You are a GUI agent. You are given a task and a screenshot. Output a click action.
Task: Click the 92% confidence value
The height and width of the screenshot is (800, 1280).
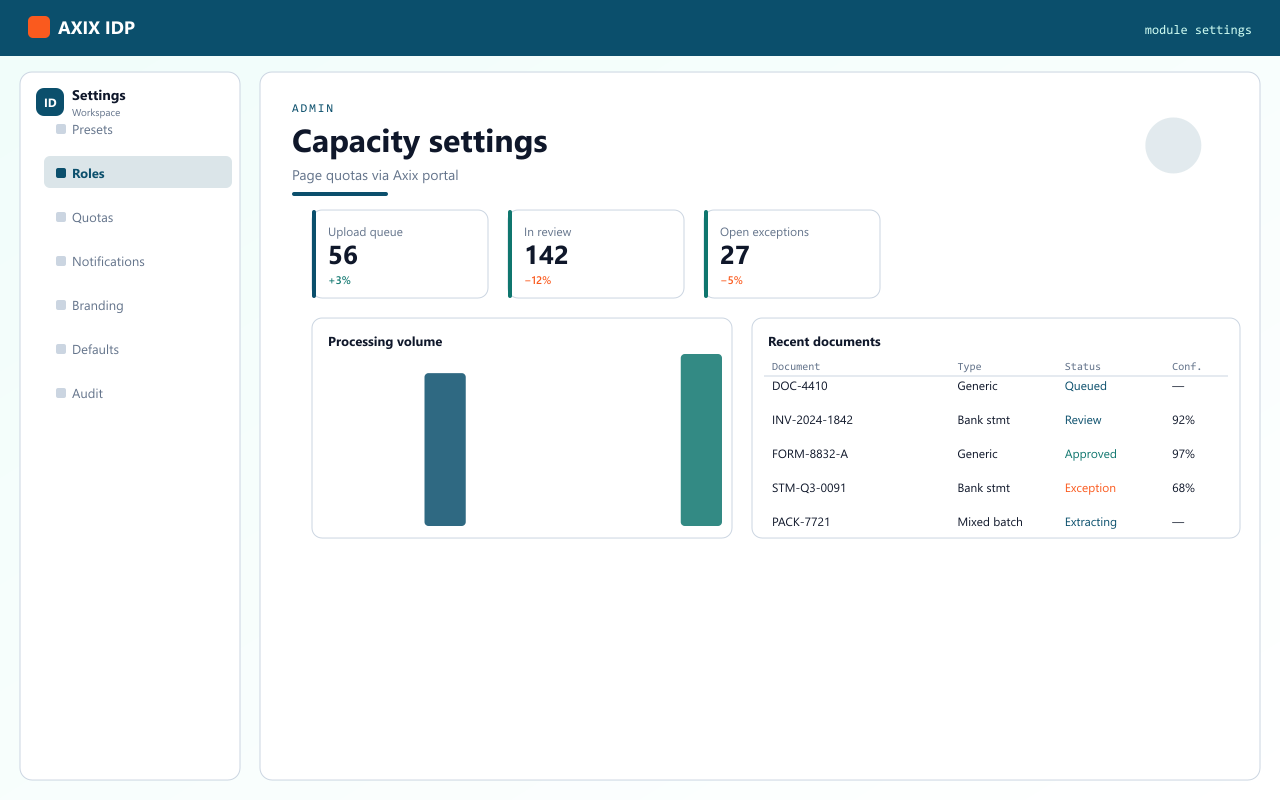[x=1183, y=420]
